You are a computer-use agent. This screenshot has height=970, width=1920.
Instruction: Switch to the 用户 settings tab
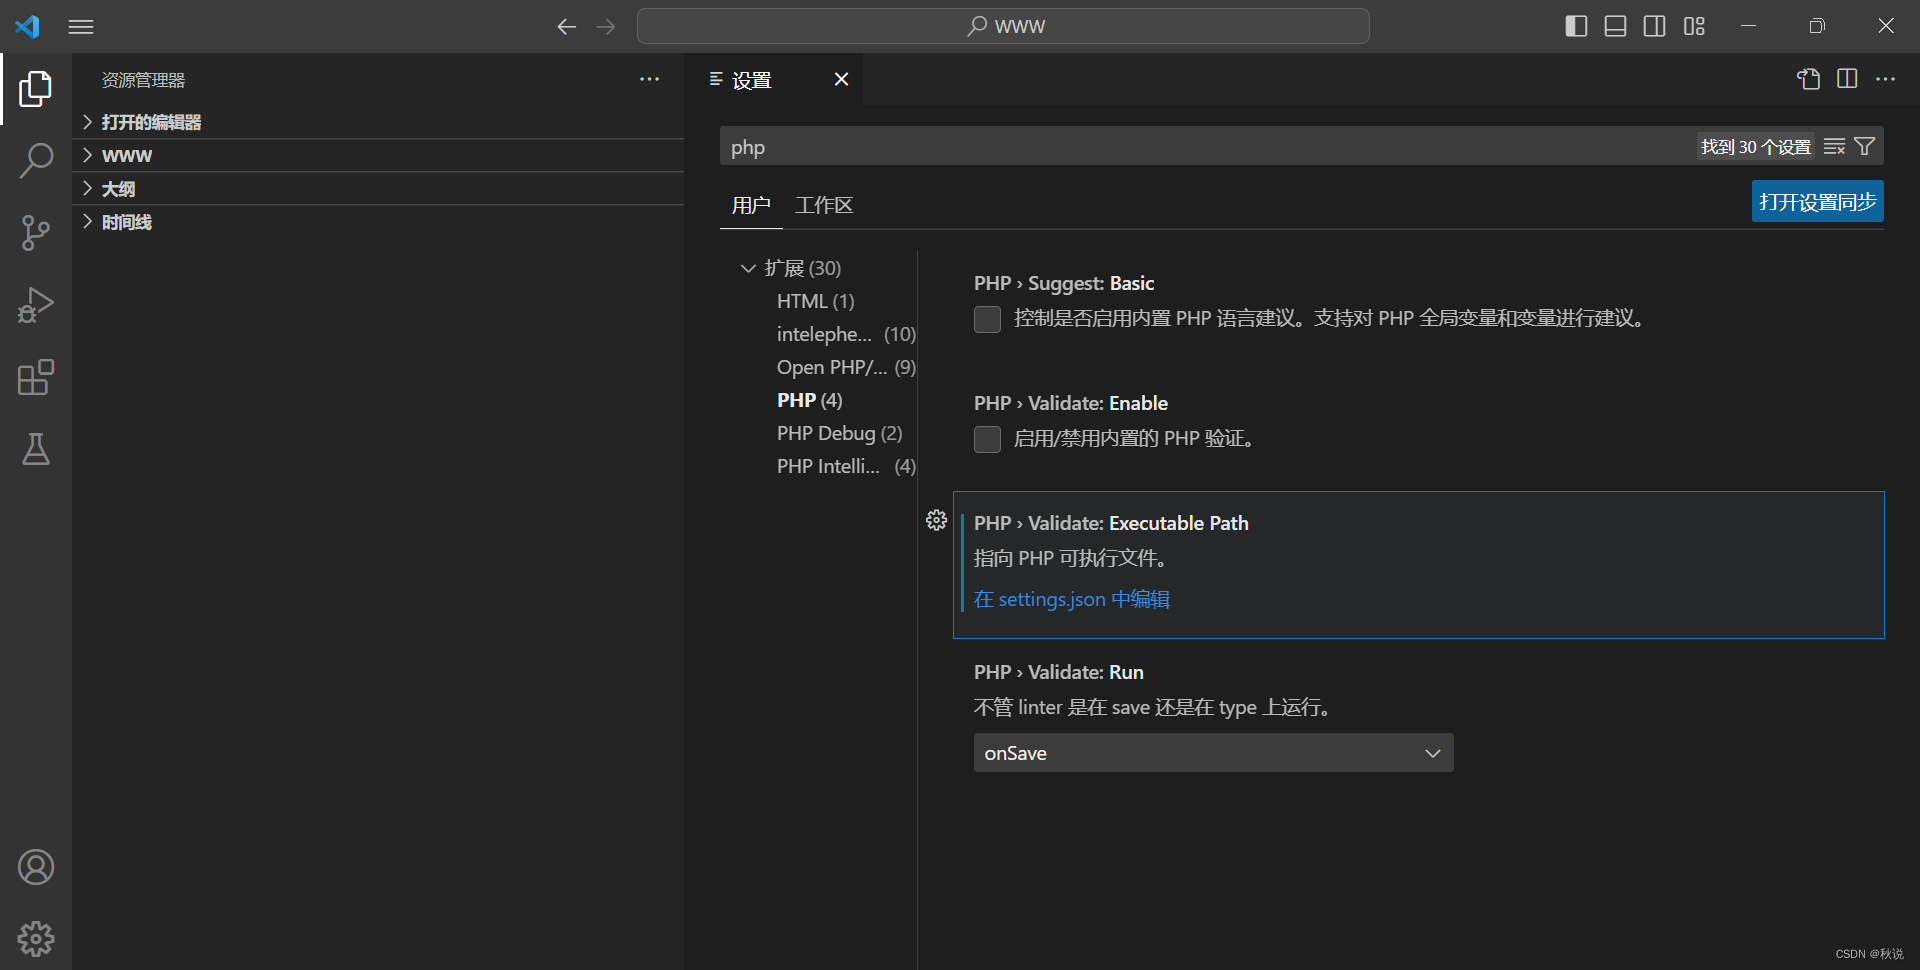[751, 205]
